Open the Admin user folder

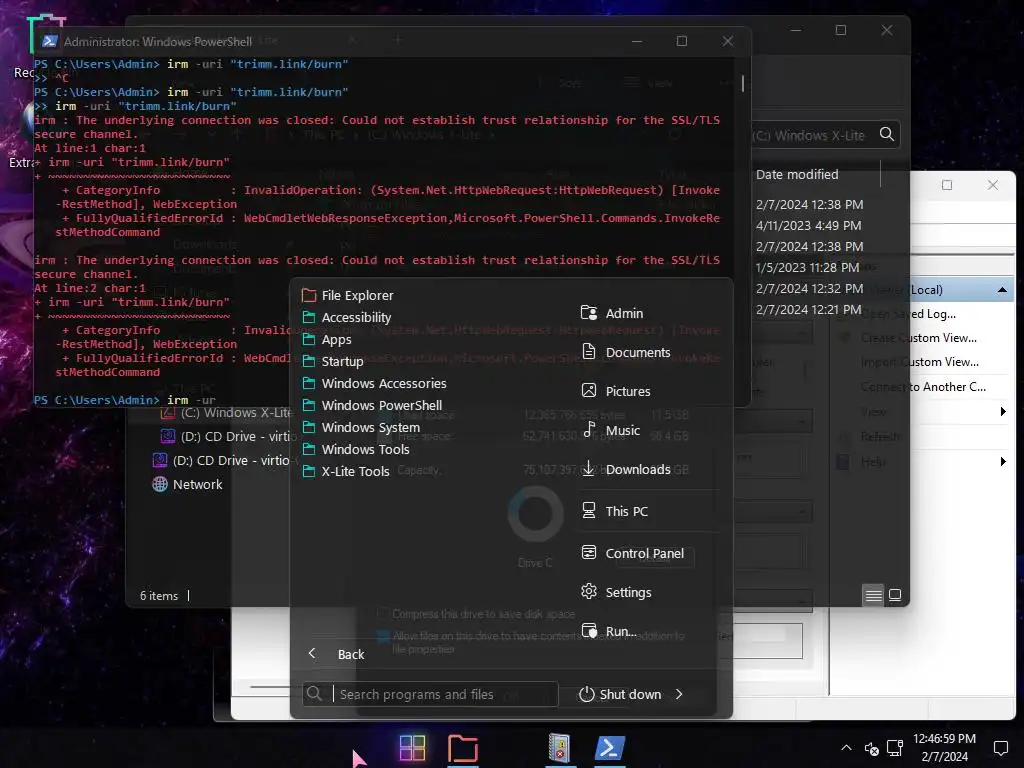[612, 313]
